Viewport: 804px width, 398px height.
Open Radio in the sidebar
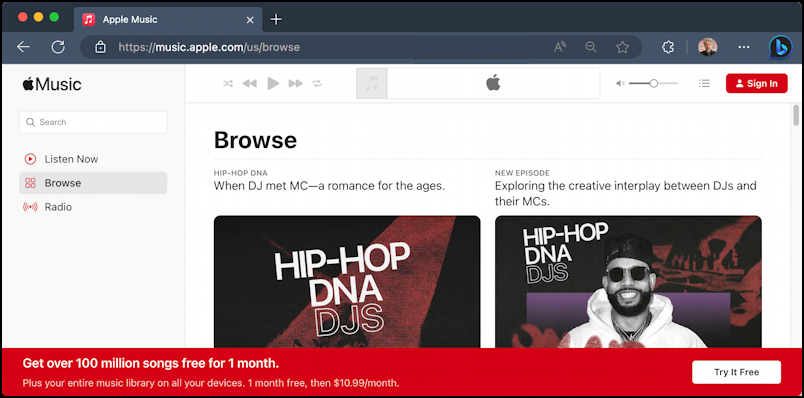click(x=93, y=207)
